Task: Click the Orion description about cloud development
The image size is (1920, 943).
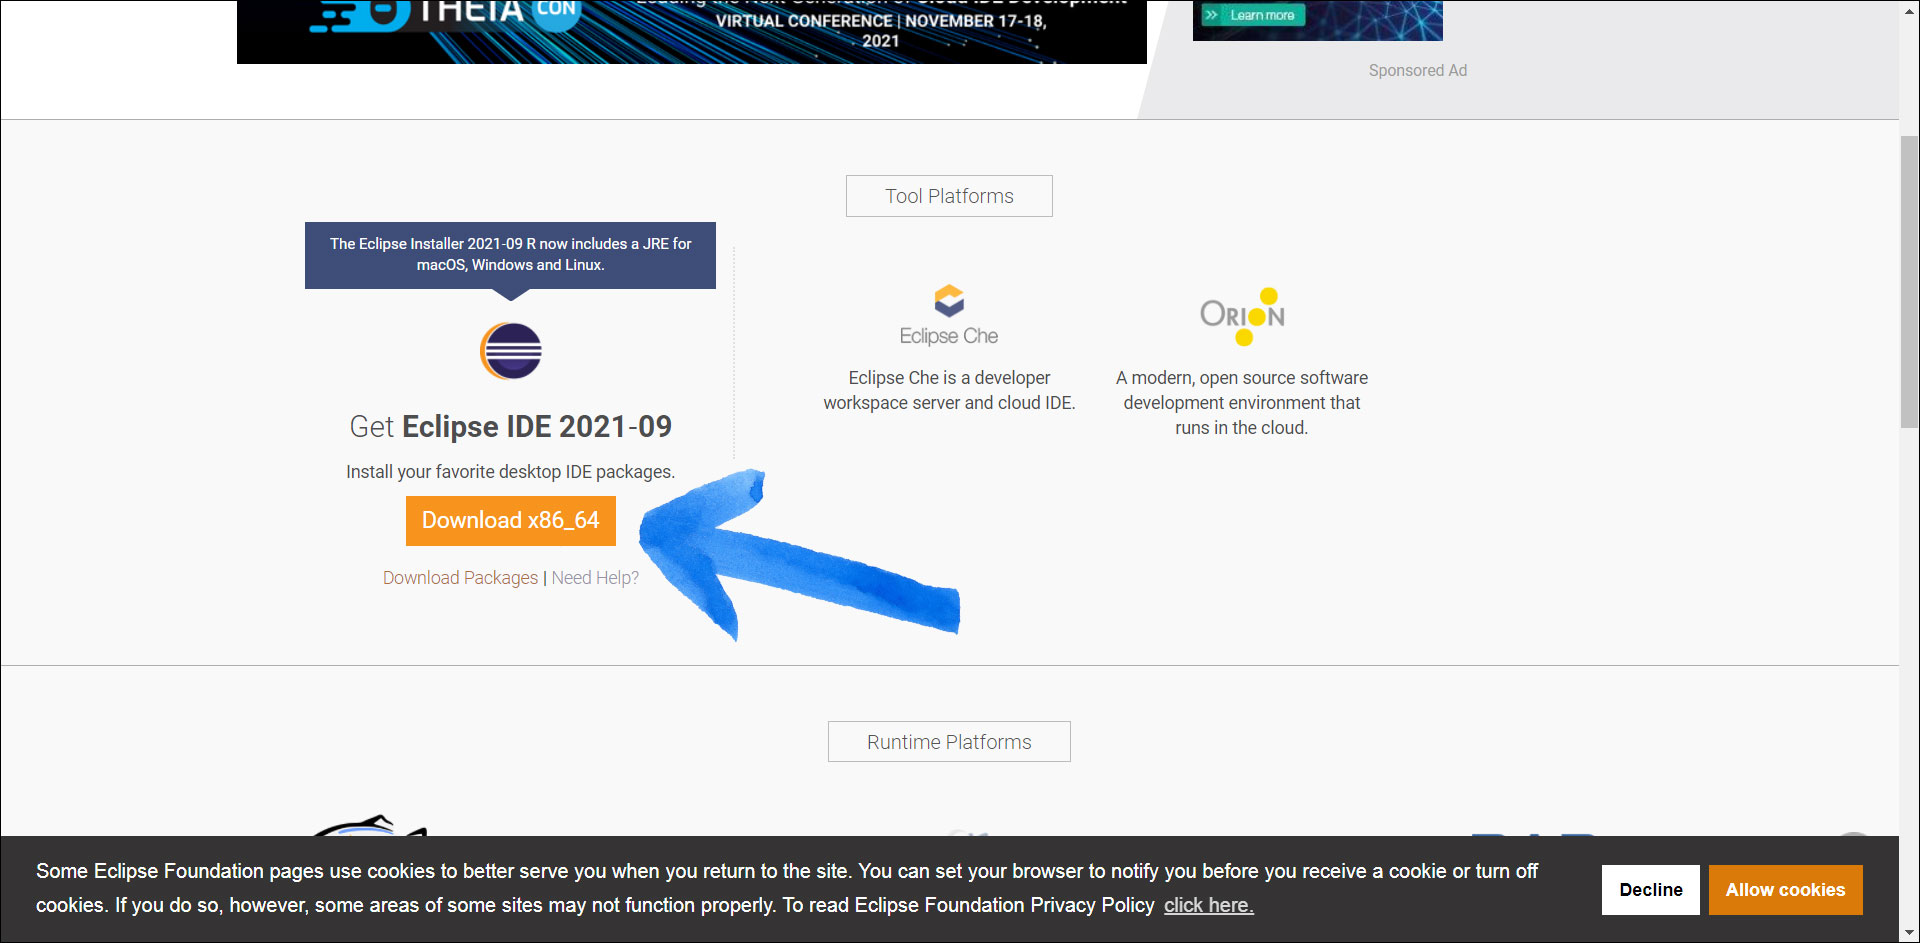Action: pos(1242,403)
